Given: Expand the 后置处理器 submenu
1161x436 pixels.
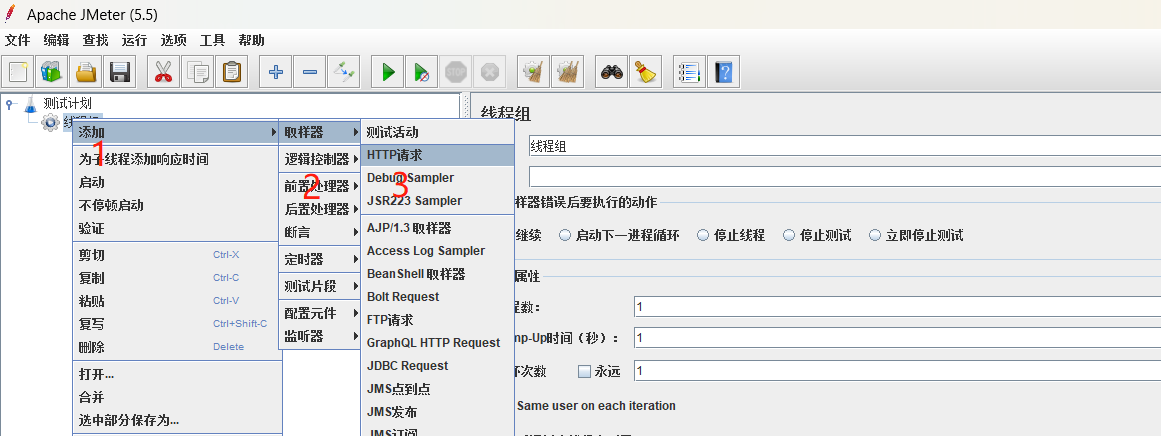Looking at the screenshot, I should [319, 209].
